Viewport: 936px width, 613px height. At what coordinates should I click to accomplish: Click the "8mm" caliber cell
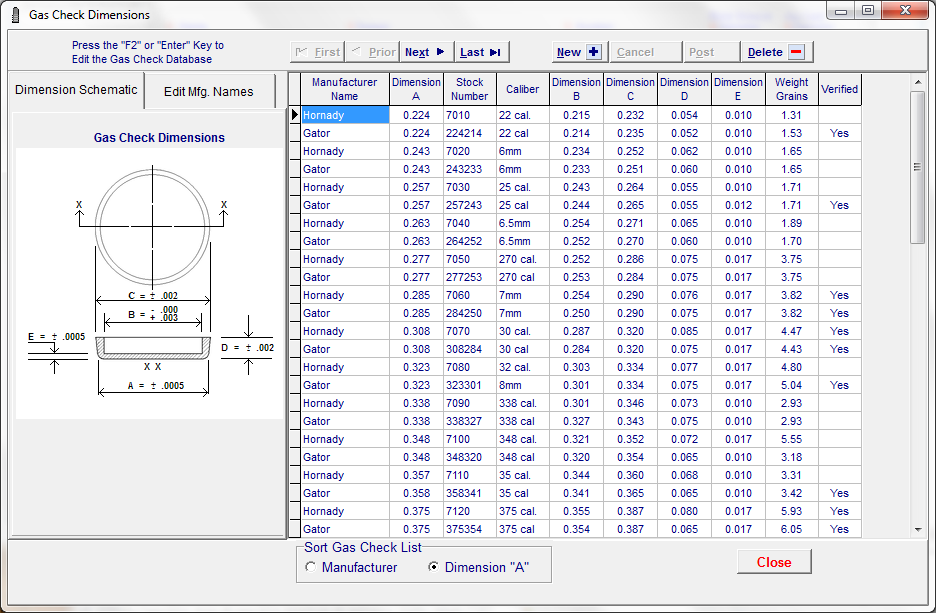point(522,385)
